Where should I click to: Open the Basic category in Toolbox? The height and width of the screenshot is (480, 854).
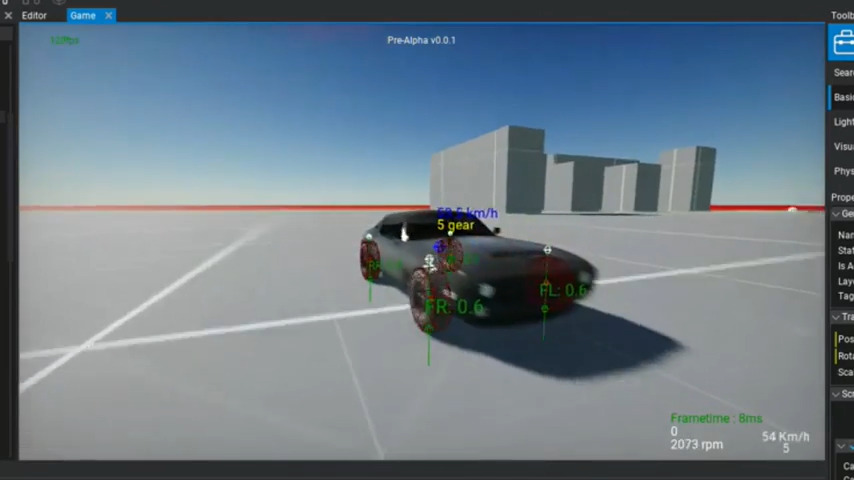[x=844, y=97]
